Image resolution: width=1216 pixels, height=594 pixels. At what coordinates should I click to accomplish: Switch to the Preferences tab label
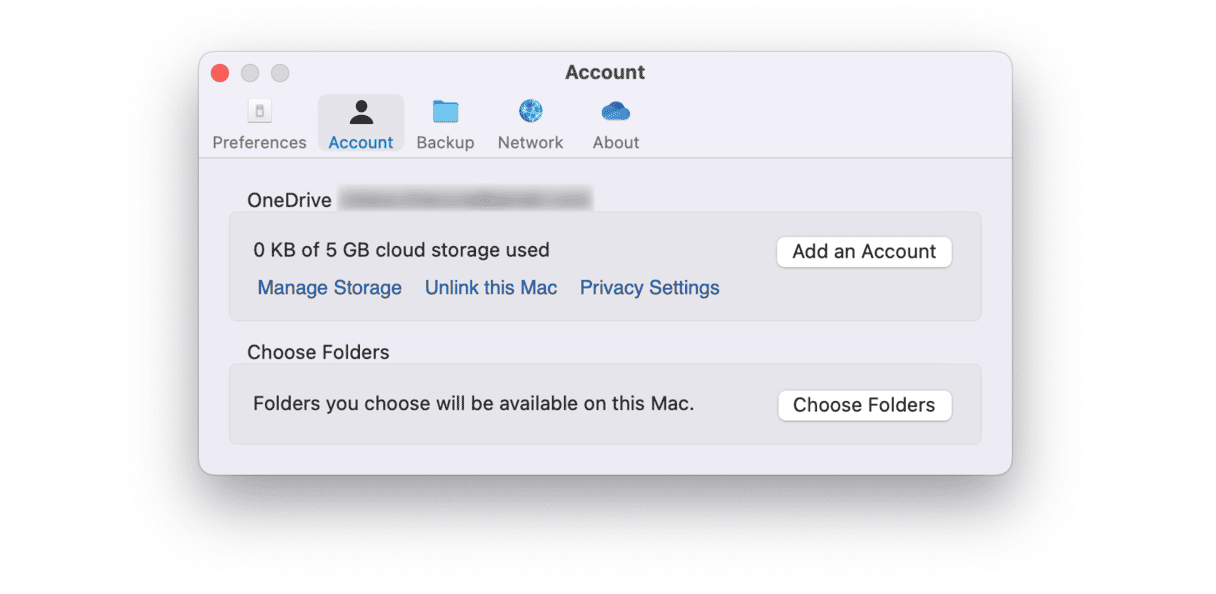click(x=259, y=142)
